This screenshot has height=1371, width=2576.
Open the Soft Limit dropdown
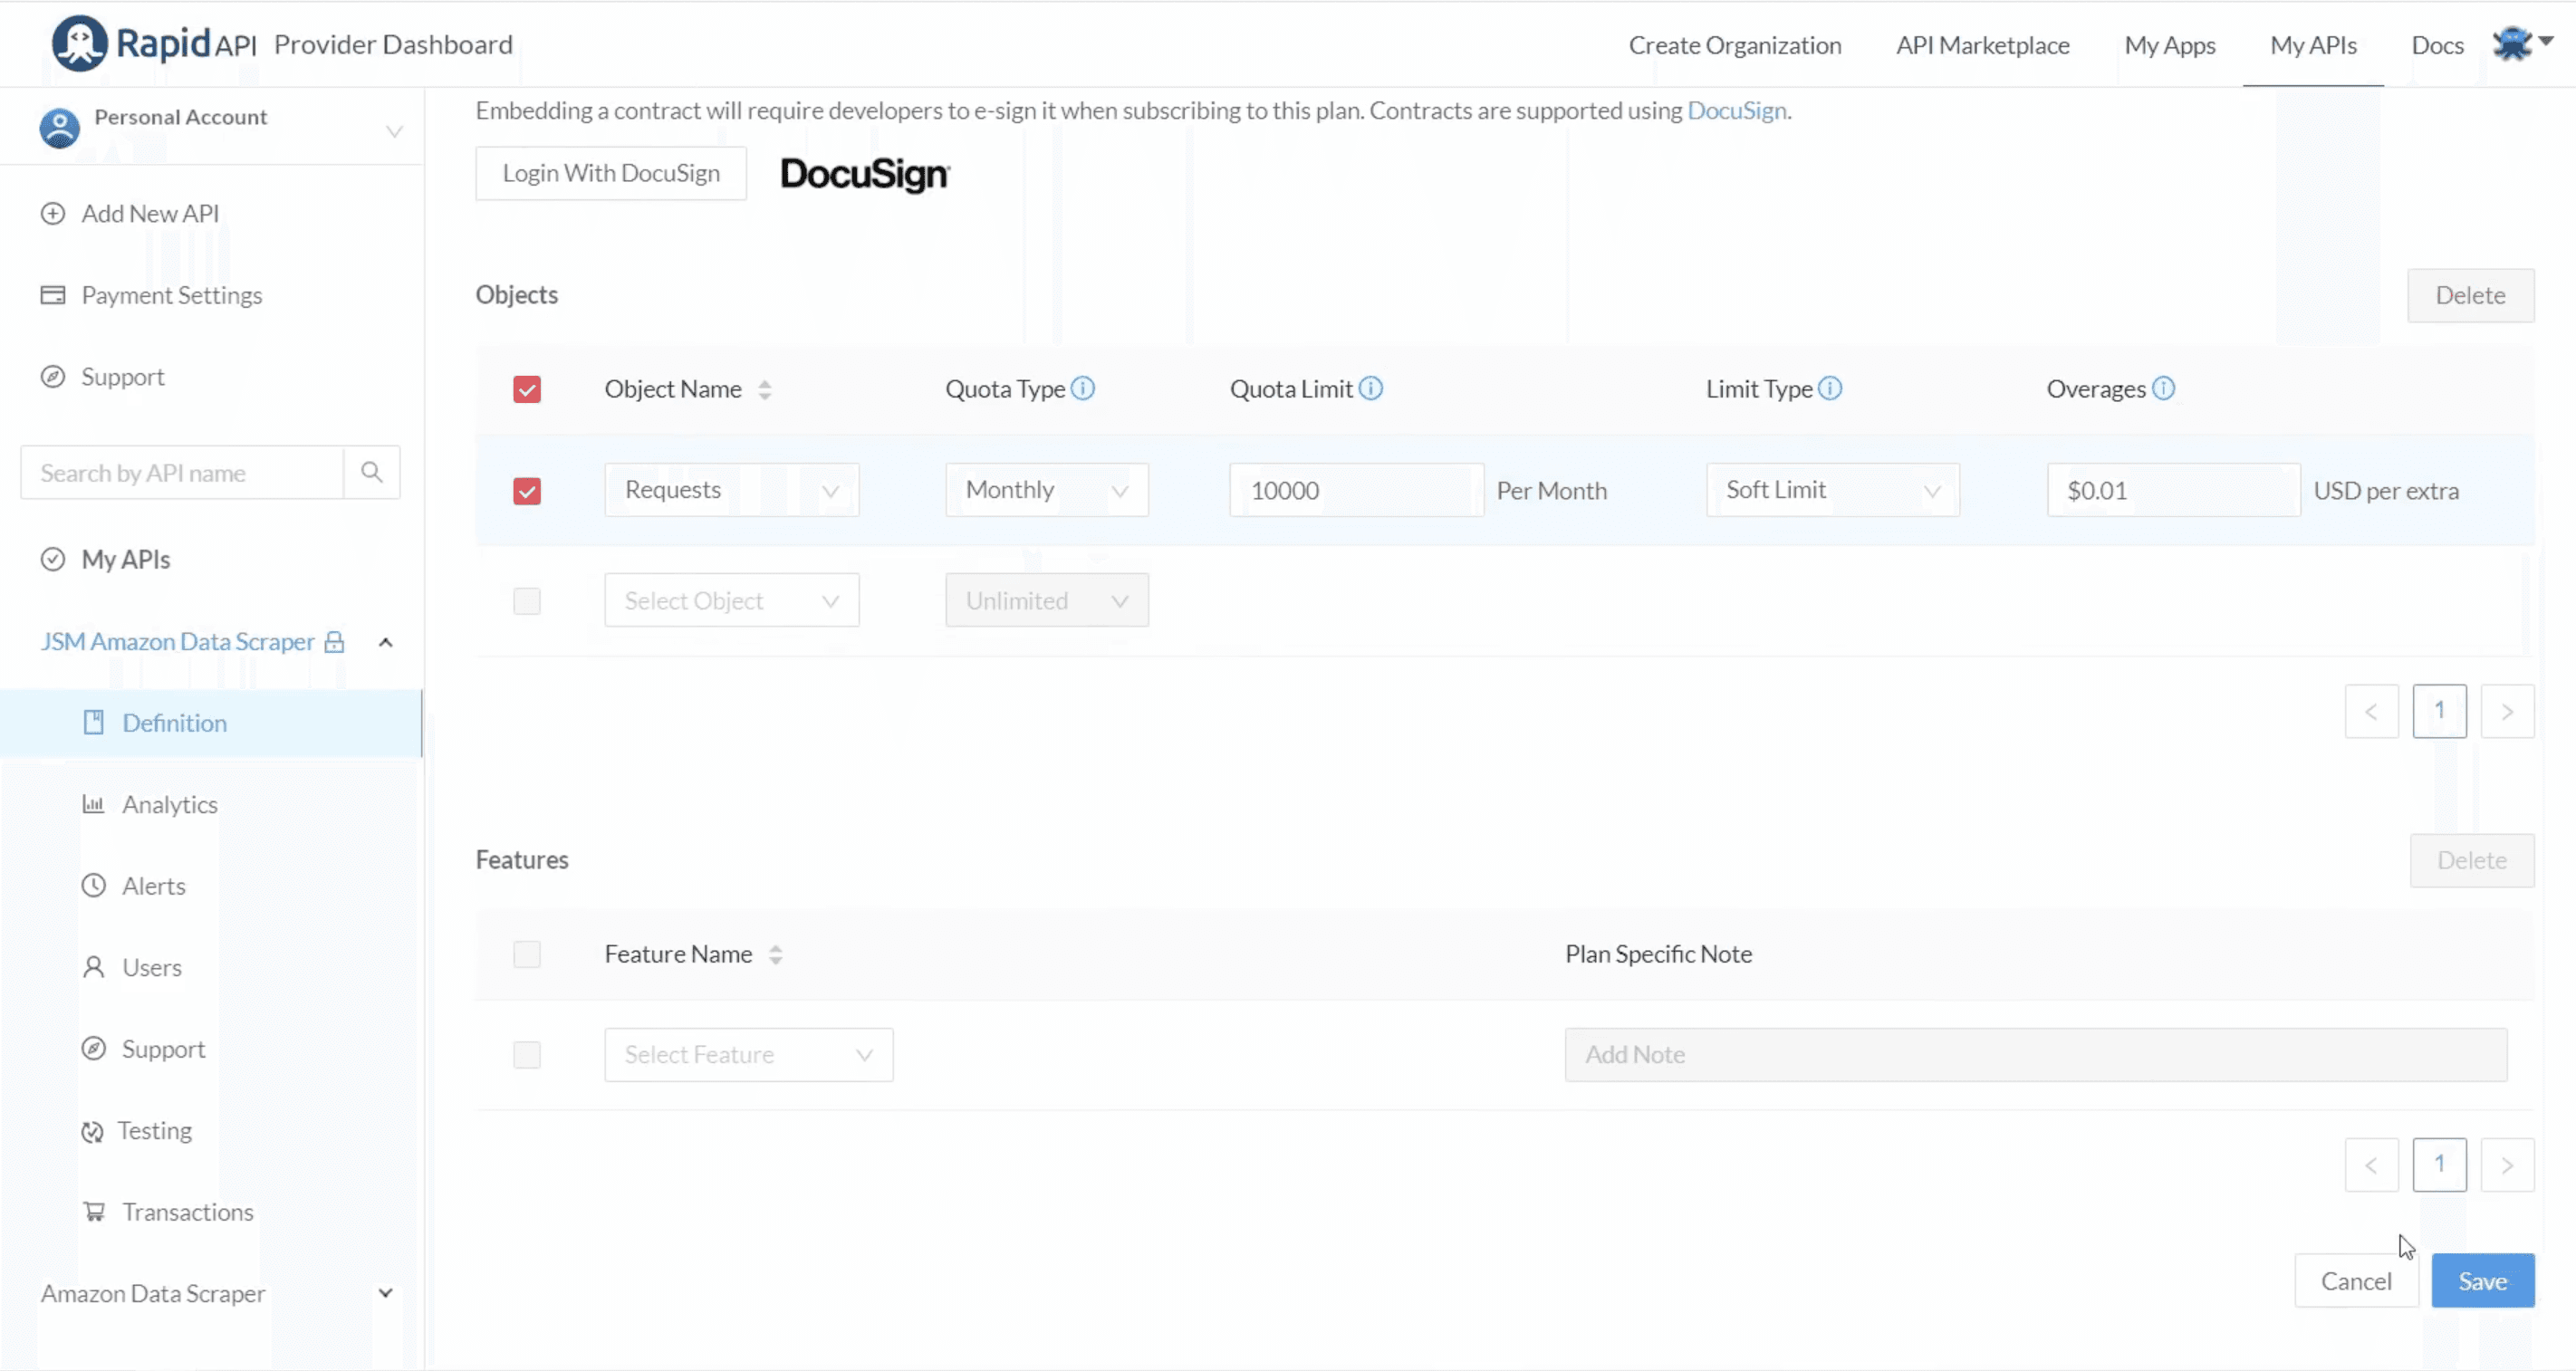[x=1833, y=490]
